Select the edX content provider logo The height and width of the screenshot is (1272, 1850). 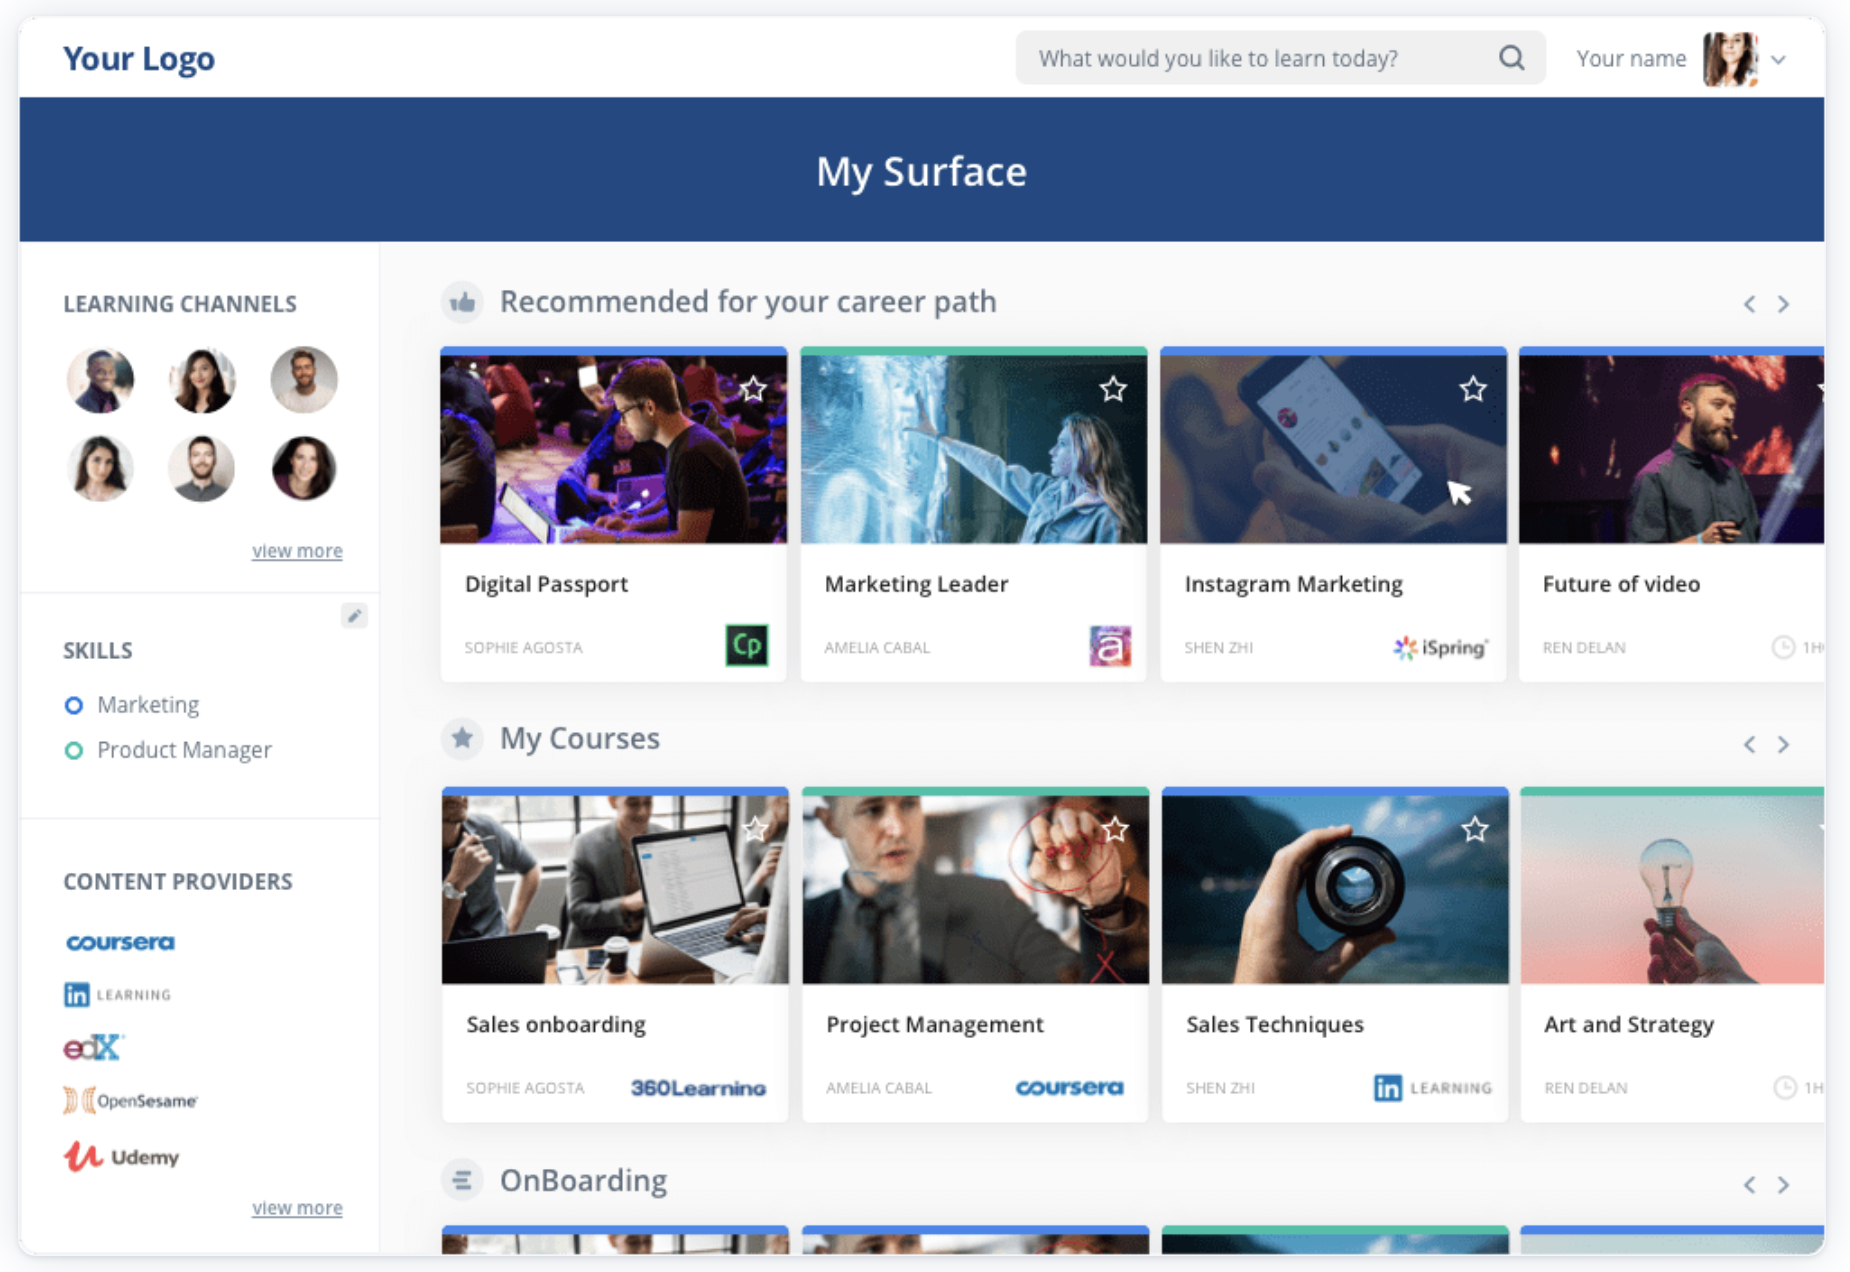tap(93, 1047)
